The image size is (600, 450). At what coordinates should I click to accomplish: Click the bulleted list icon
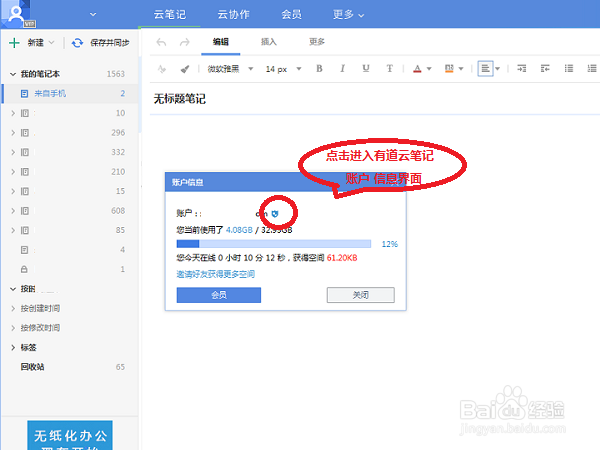pos(569,68)
